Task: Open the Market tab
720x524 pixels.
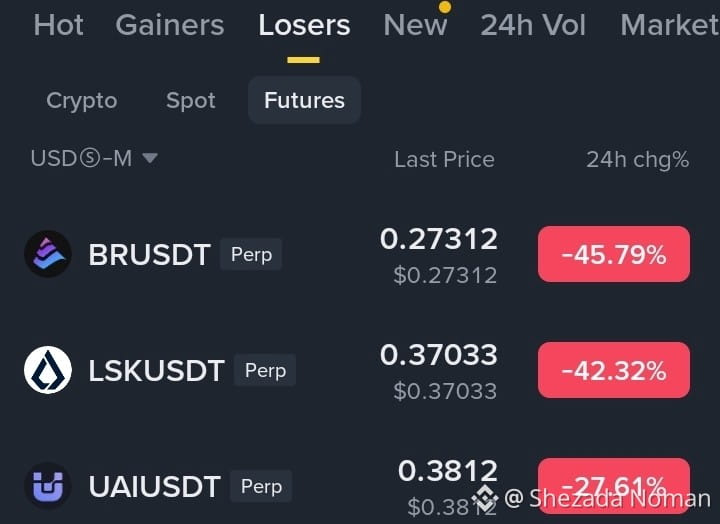Action: [x=670, y=25]
